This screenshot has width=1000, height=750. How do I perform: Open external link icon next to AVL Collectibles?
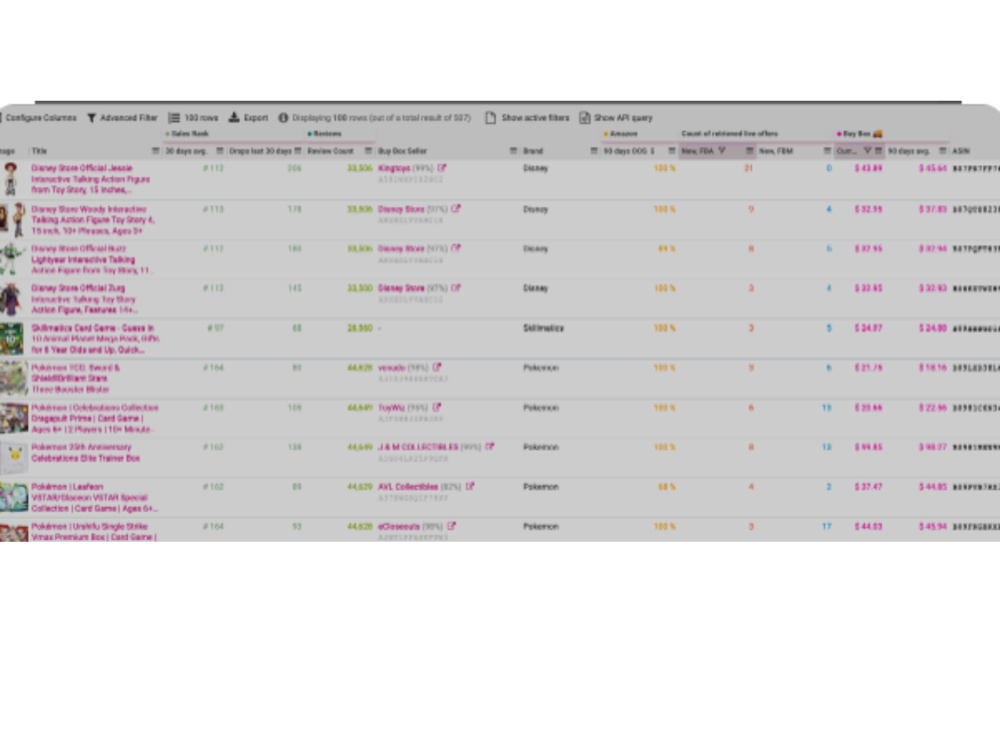[x=469, y=487]
